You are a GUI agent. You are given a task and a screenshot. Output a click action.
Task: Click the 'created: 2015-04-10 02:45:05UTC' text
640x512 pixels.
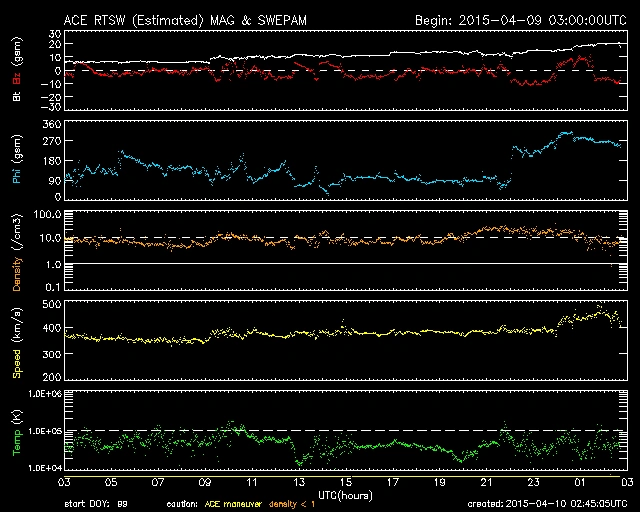tap(547, 504)
